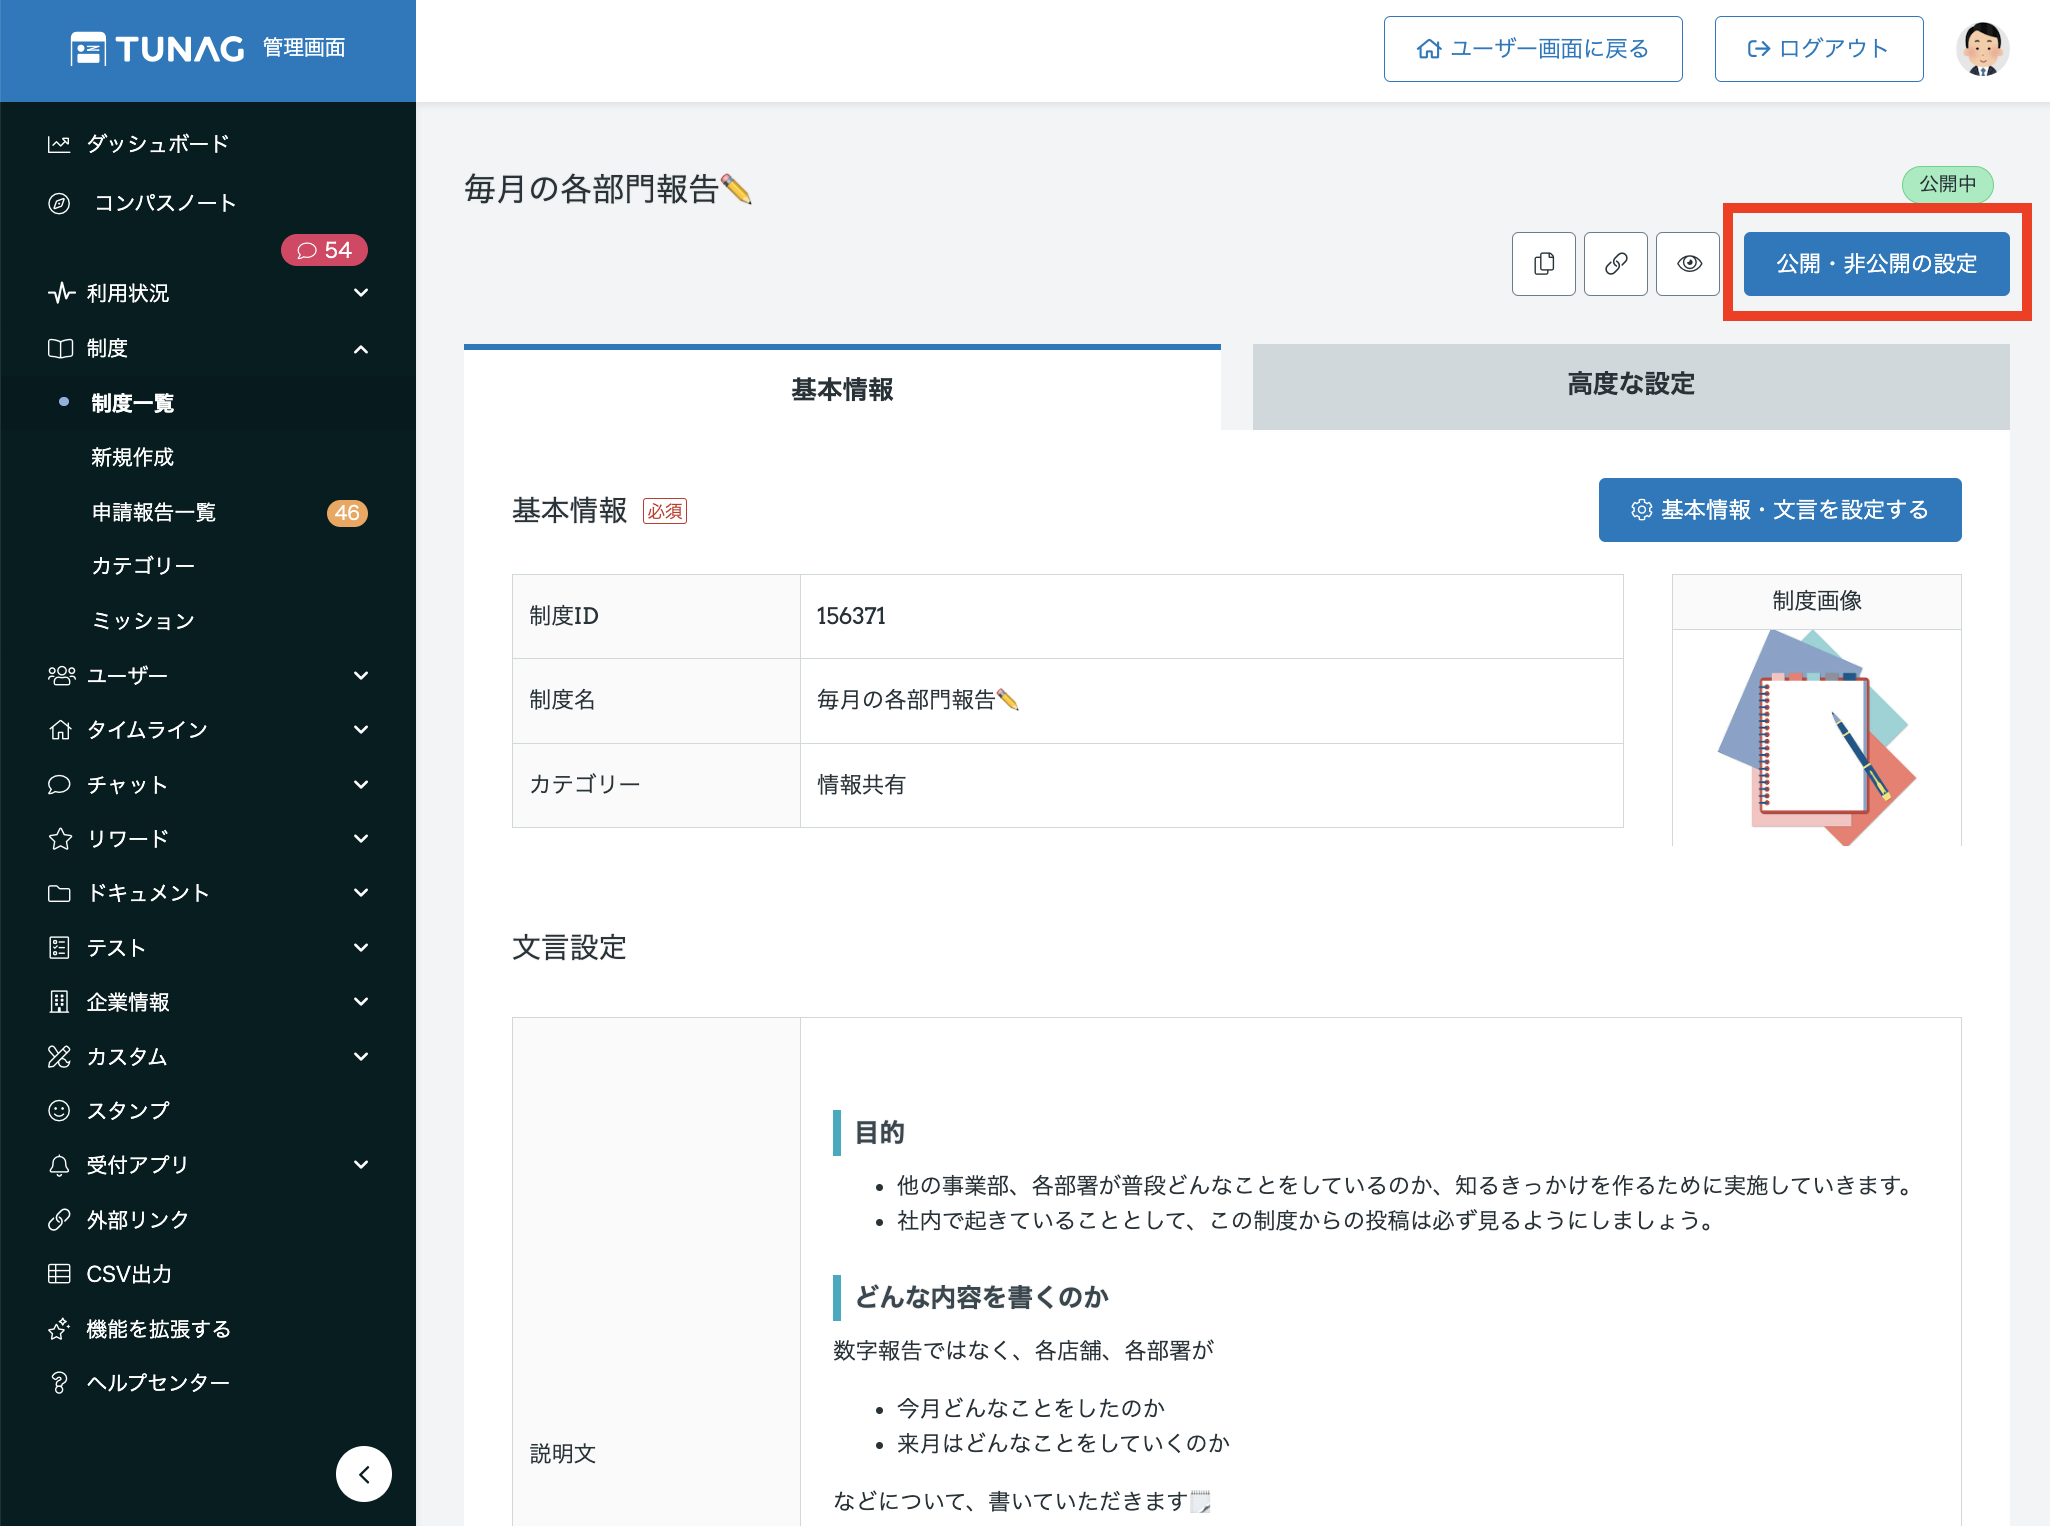Click 公開・非公開の設定 button
The height and width of the screenshot is (1526, 2050).
tap(1875, 264)
